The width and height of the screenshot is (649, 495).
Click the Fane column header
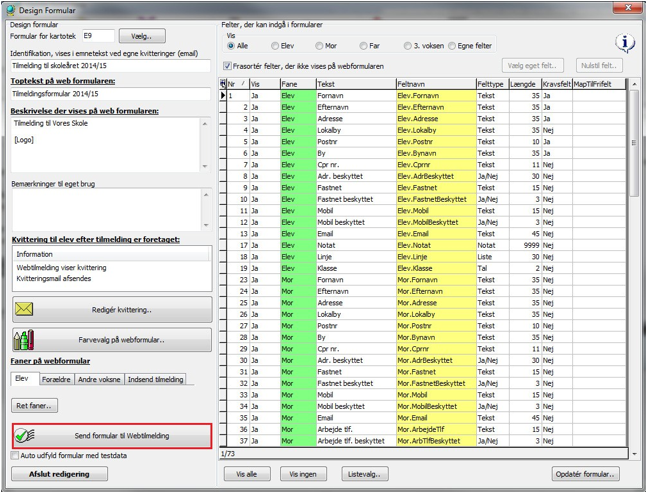click(298, 84)
